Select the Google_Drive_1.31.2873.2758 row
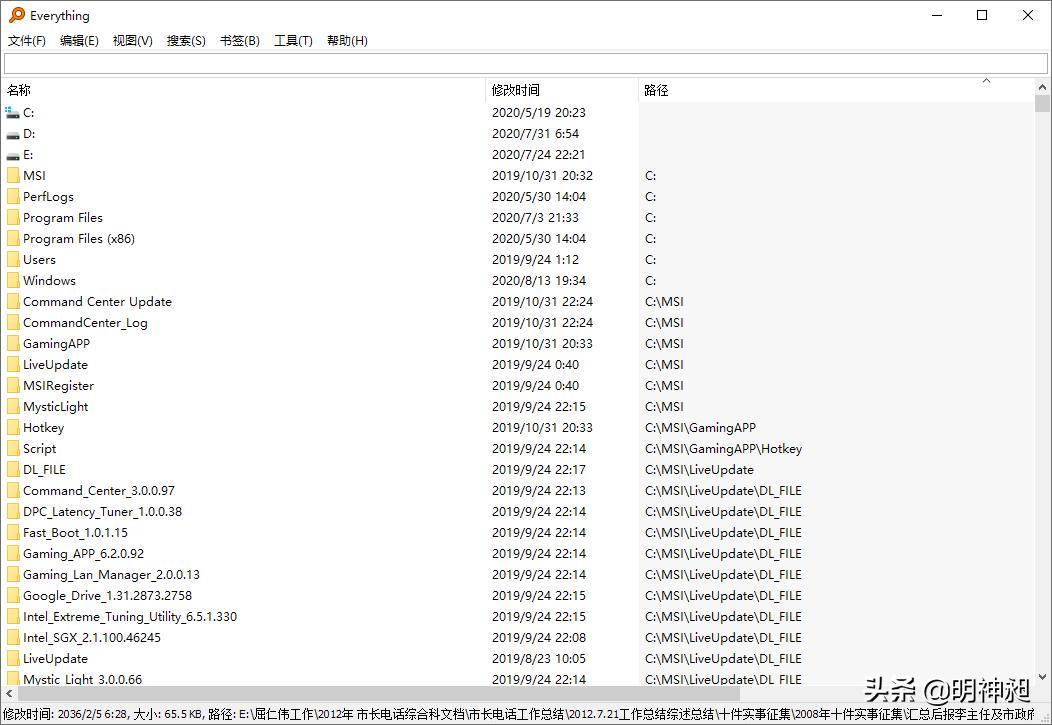 pyautogui.click(x=107, y=596)
